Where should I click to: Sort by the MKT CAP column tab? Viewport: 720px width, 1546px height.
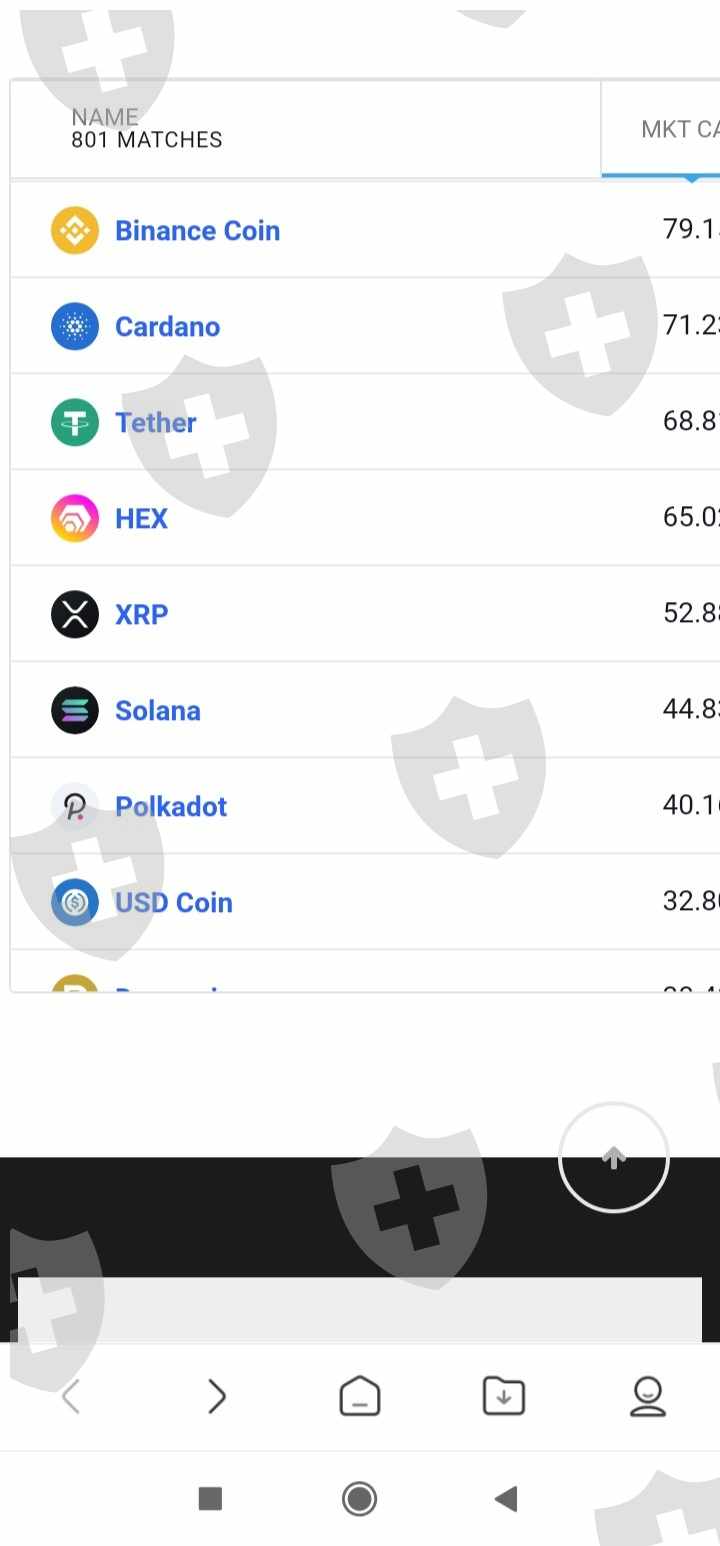pos(678,130)
